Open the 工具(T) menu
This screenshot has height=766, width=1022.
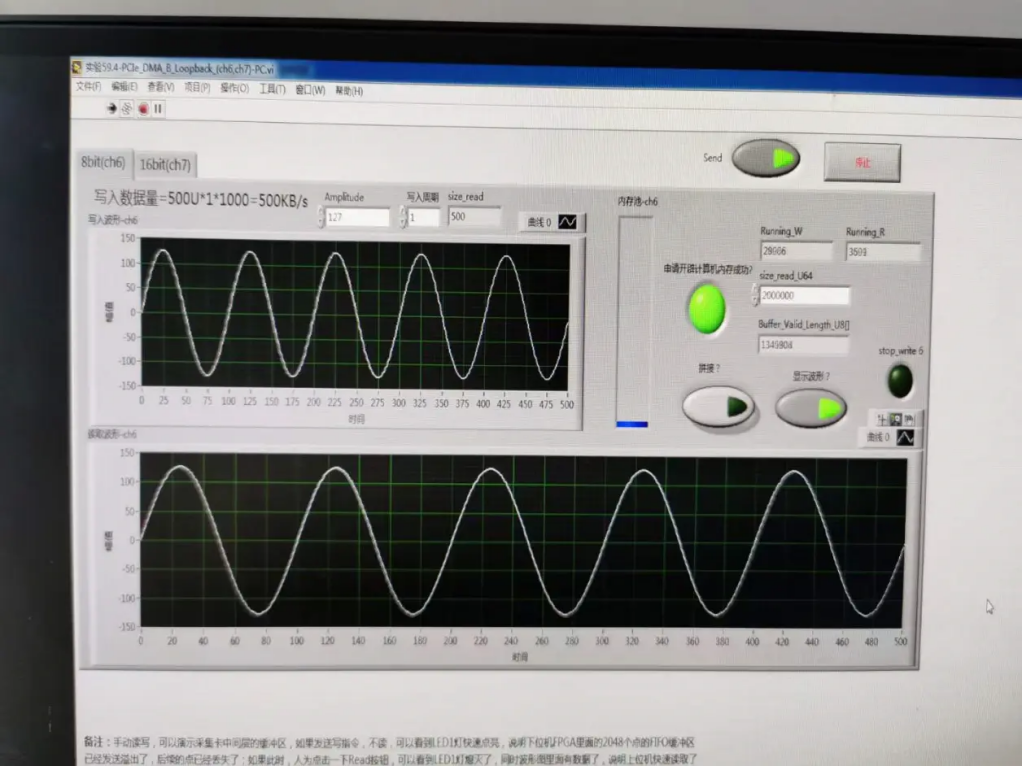tap(272, 89)
